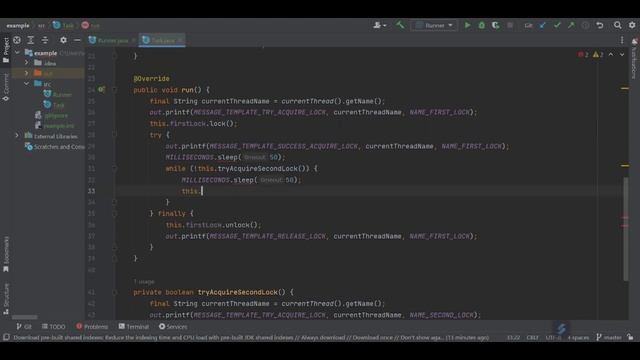Expand External Libraries node
The image size is (640, 360).
tap(17, 136)
